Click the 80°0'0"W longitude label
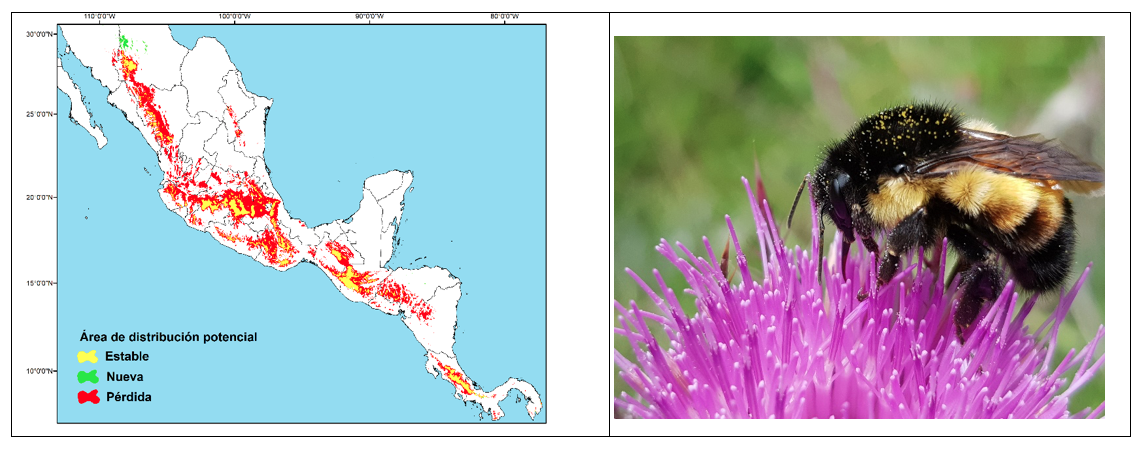 pyautogui.click(x=503, y=15)
